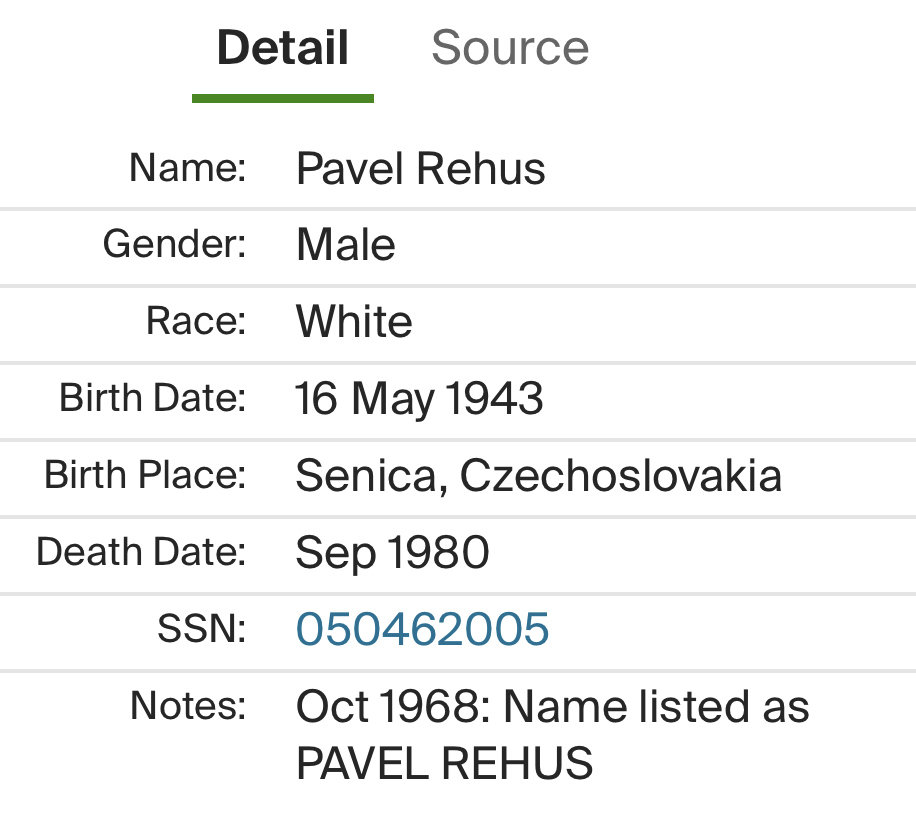Select the Race value White

354,322
